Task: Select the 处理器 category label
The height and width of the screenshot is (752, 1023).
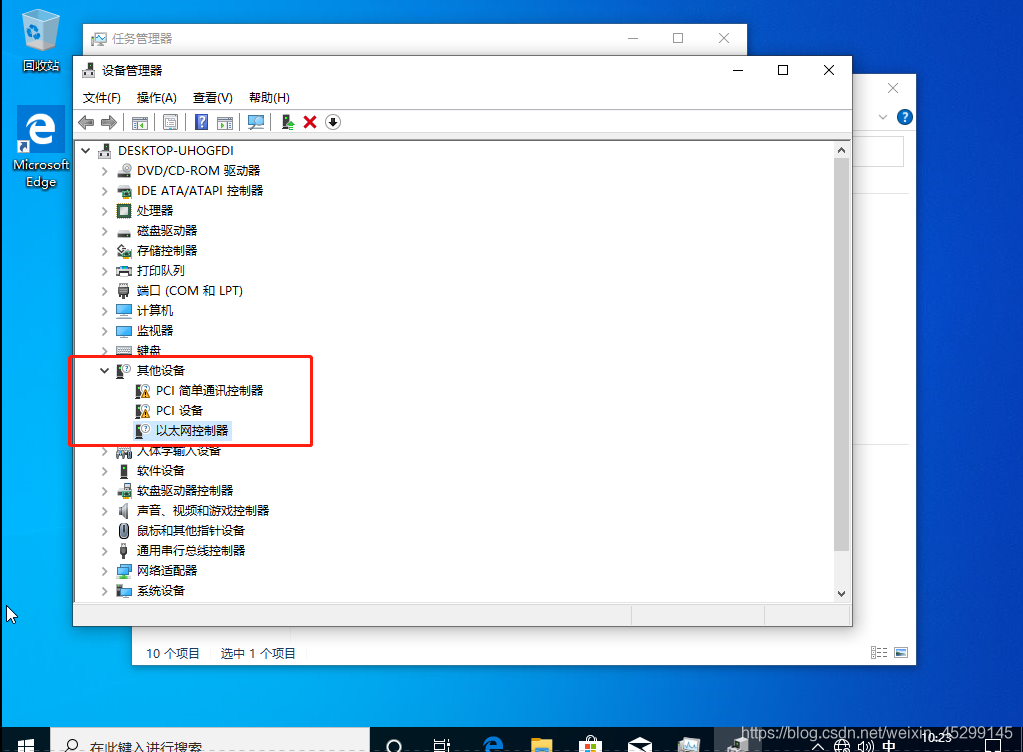Action: (x=155, y=211)
